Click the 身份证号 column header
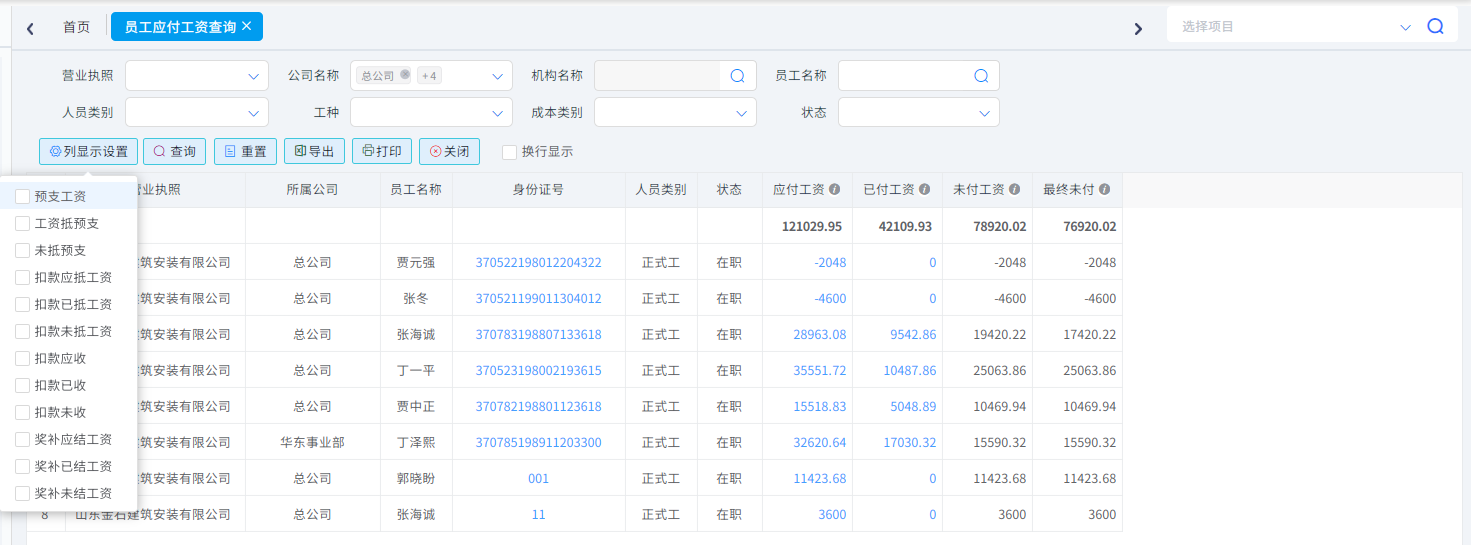1471x545 pixels. click(x=538, y=190)
